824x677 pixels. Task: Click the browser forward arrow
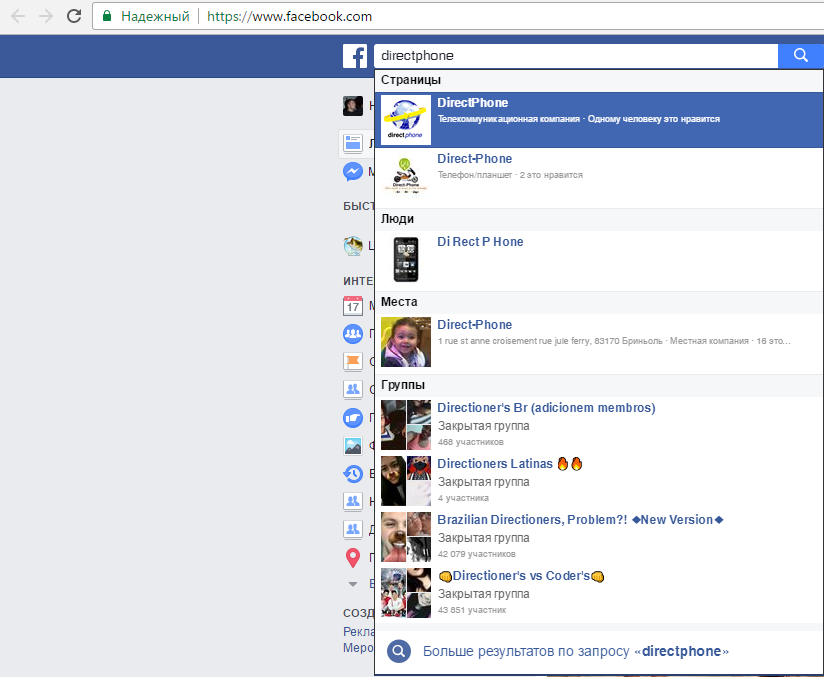(46, 16)
